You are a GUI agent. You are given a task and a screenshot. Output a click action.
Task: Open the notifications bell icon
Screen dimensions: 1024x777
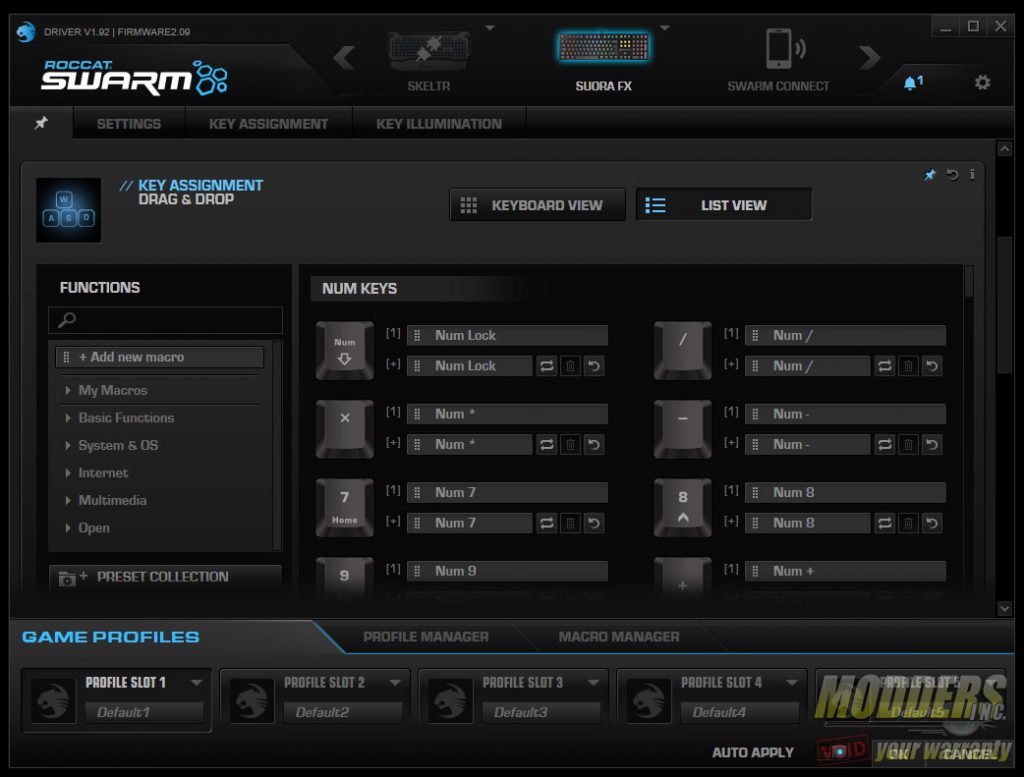[x=912, y=83]
